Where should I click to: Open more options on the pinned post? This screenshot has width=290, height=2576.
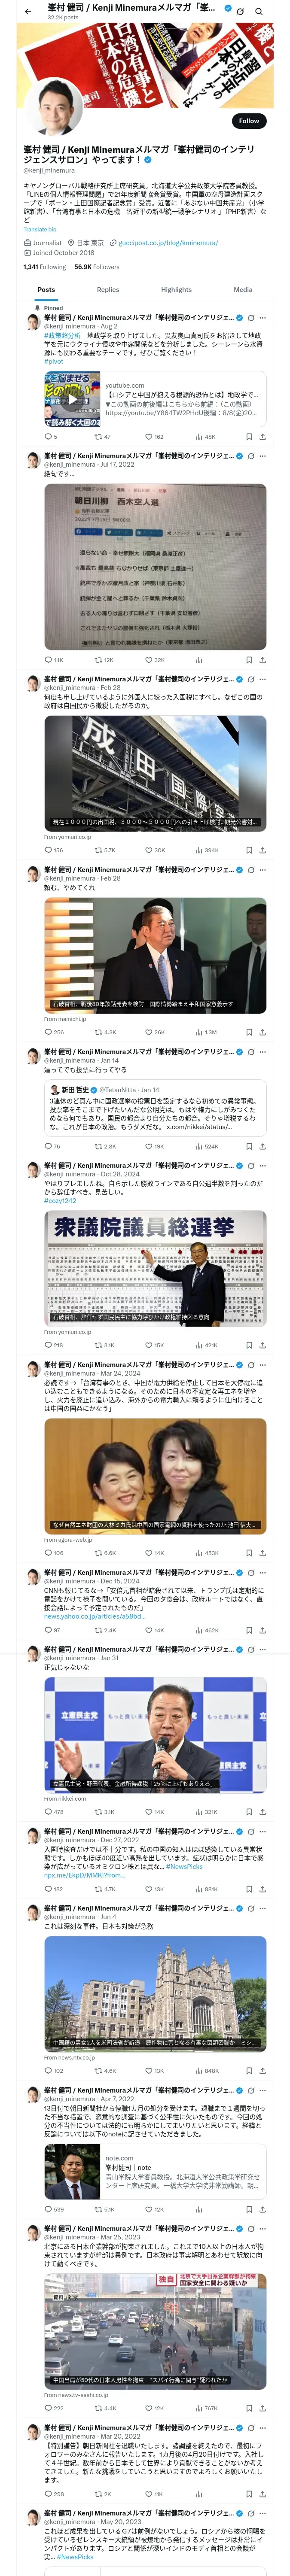(263, 317)
